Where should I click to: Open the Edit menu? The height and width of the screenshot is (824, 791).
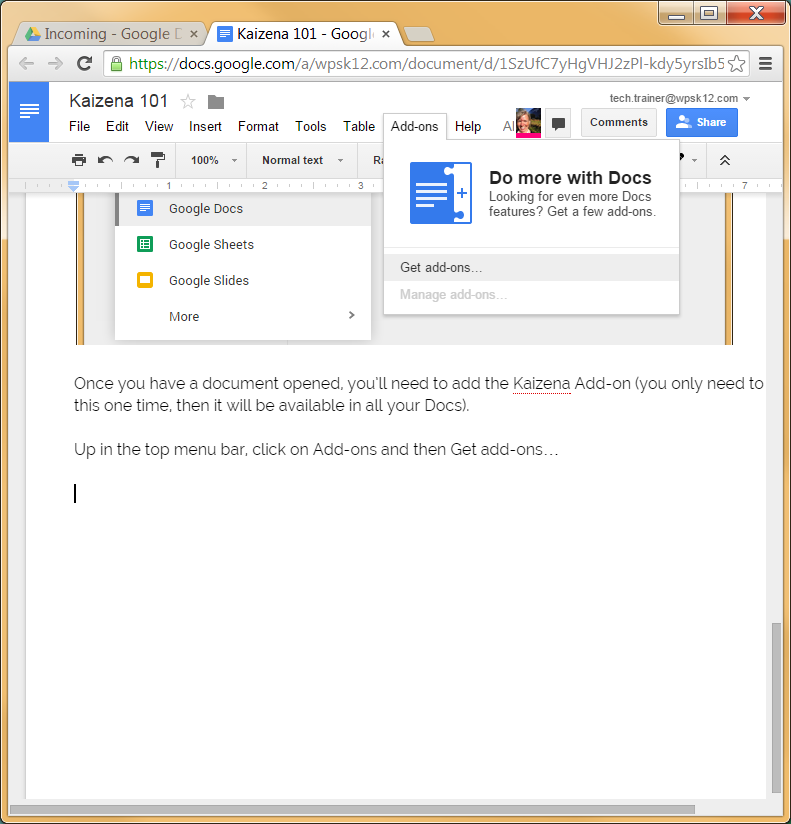point(117,127)
